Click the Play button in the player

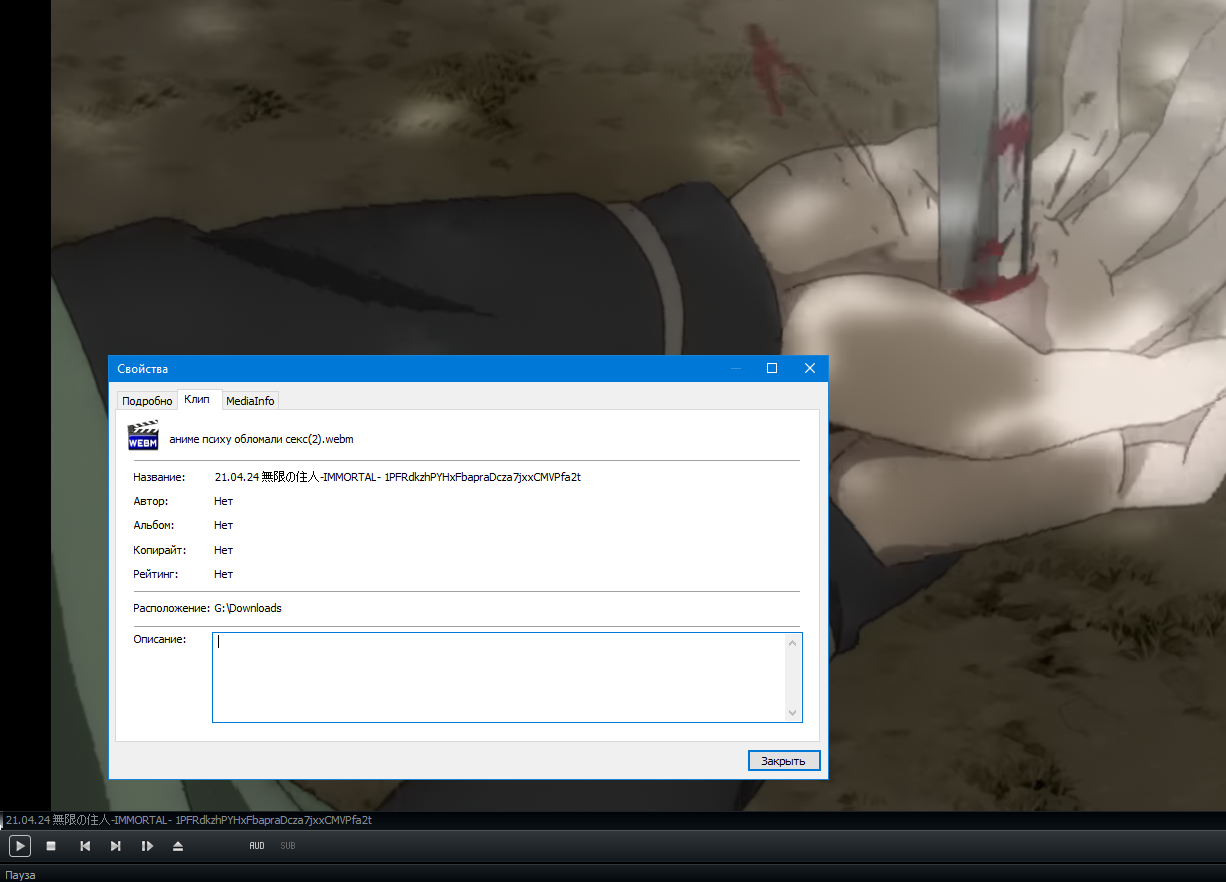click(20, 846)
